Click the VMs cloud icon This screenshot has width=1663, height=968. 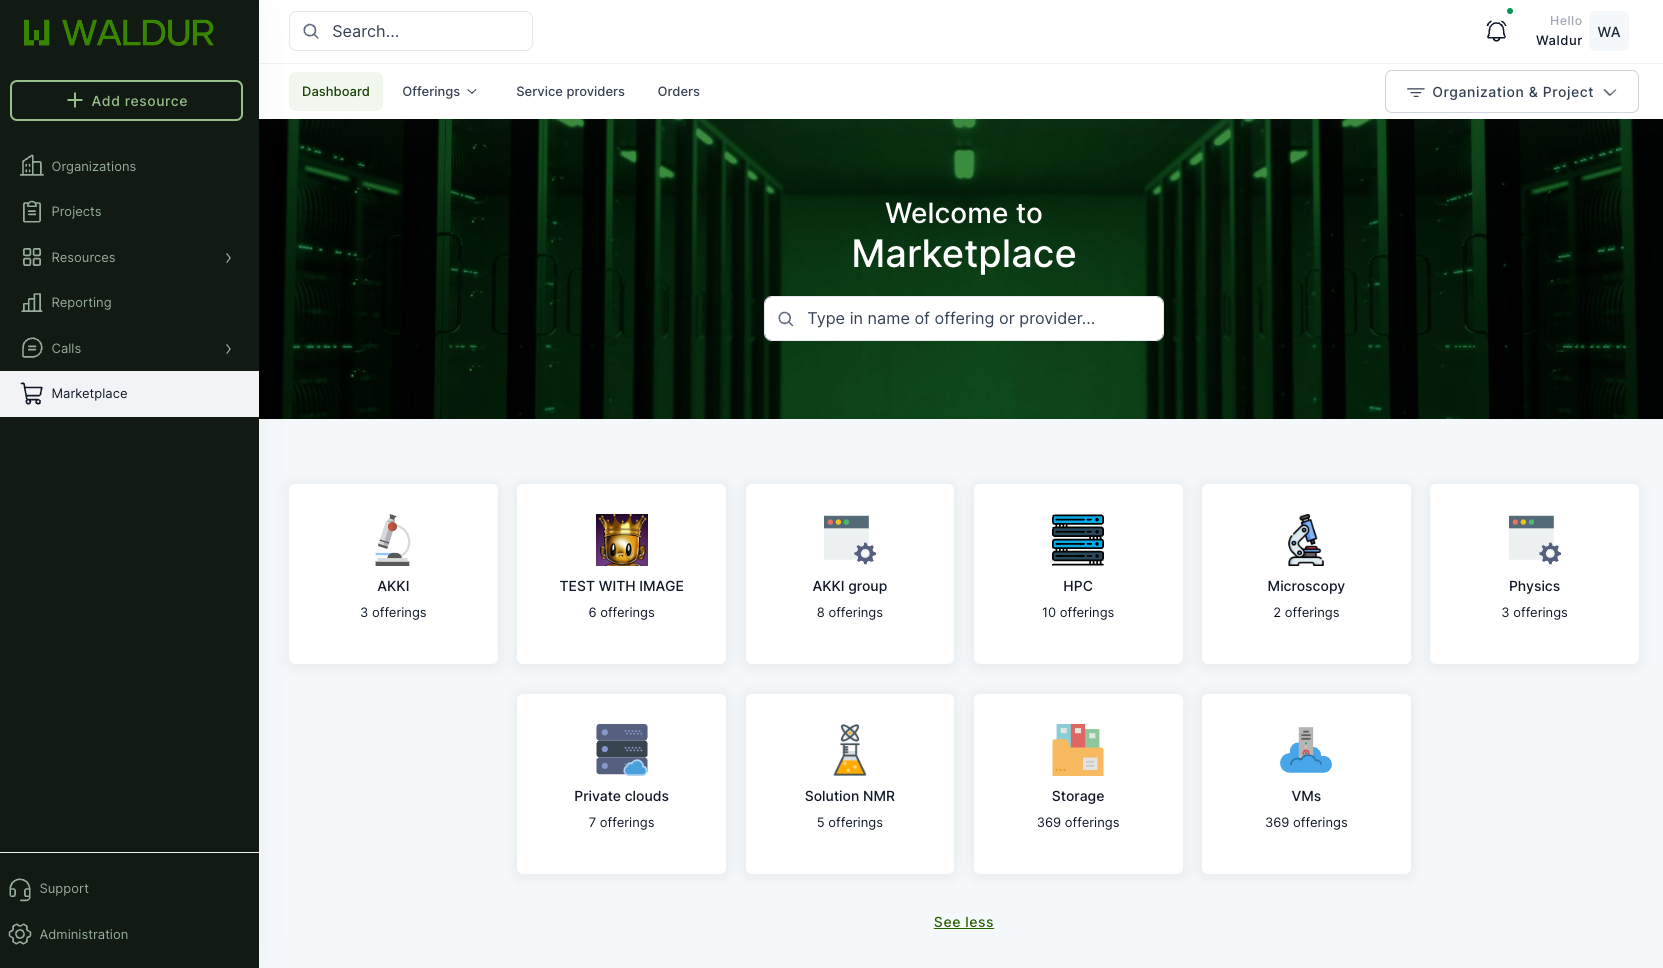point(1305,750)
